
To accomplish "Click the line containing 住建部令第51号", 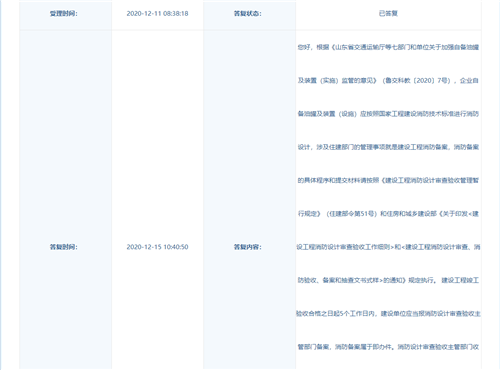I will 388,214.
